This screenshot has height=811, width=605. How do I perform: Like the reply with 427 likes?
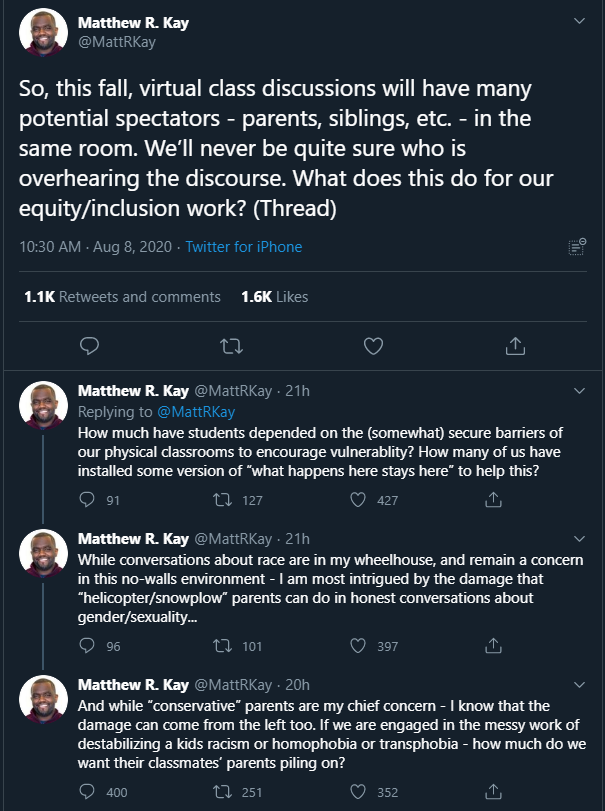[358, 500]
